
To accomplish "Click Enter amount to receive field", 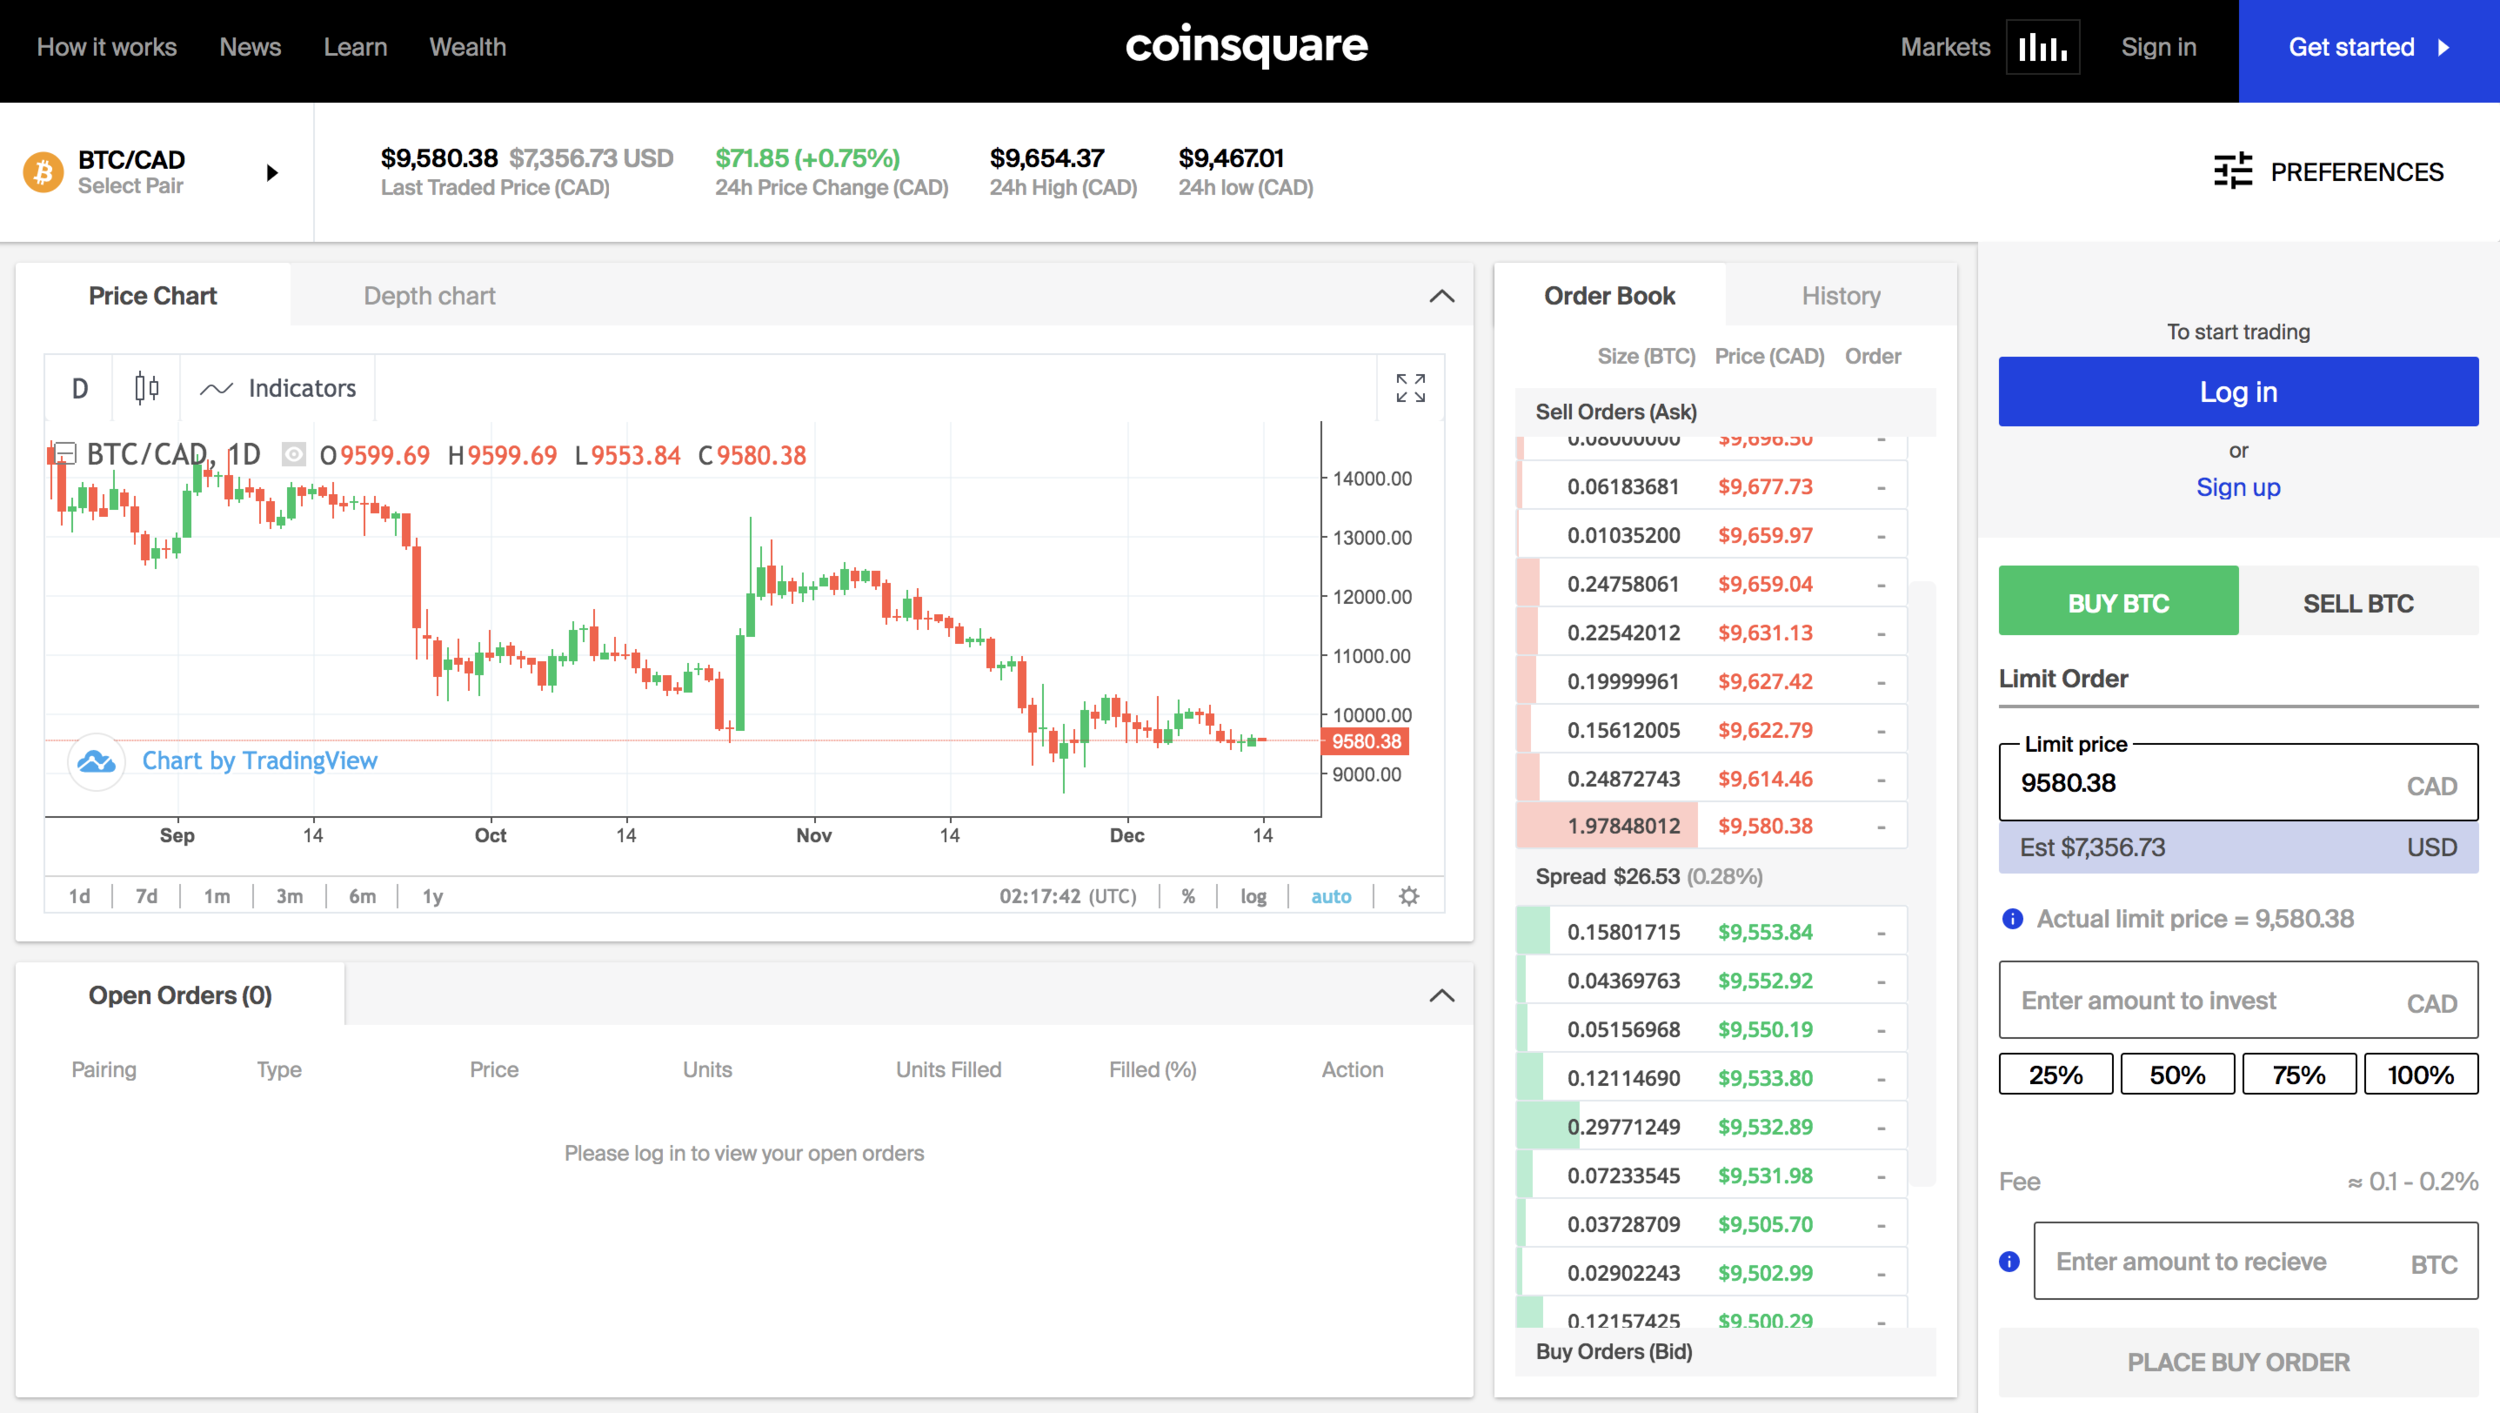I will (2255, 1261).
